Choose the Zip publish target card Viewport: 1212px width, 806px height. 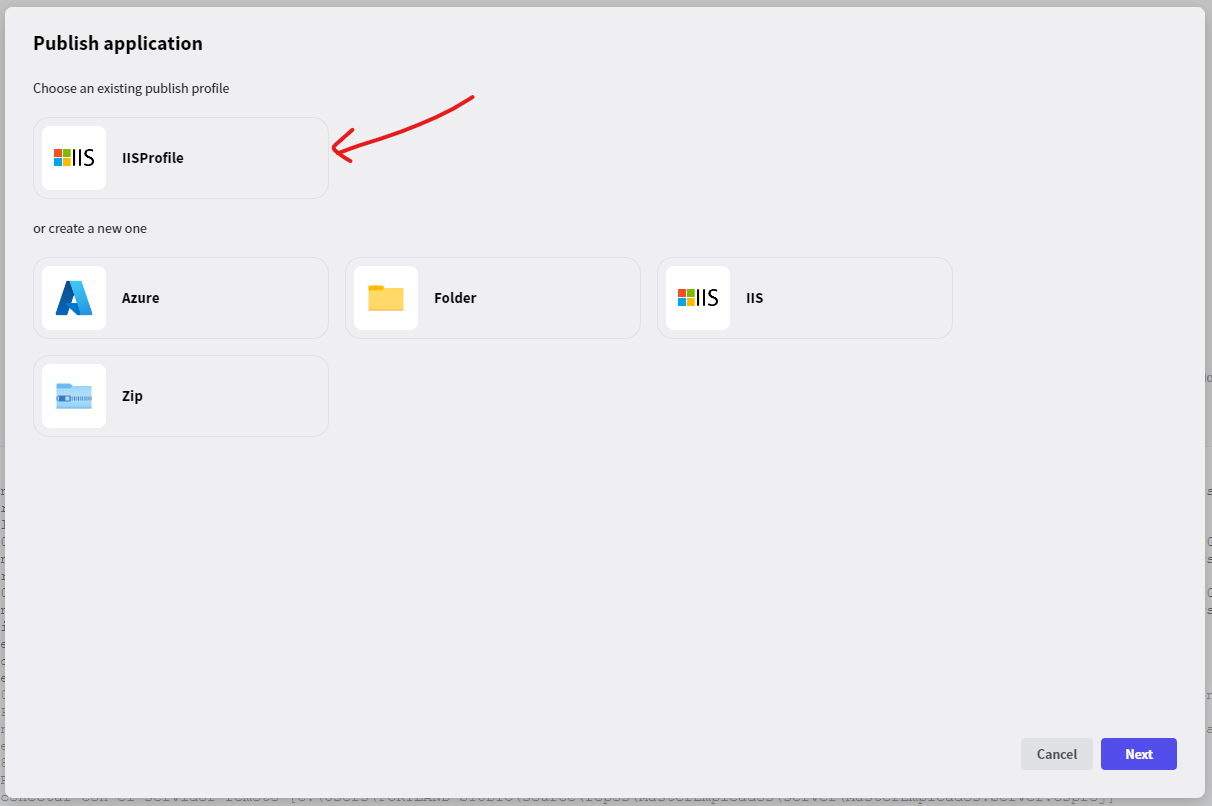(x=181, y=396)
